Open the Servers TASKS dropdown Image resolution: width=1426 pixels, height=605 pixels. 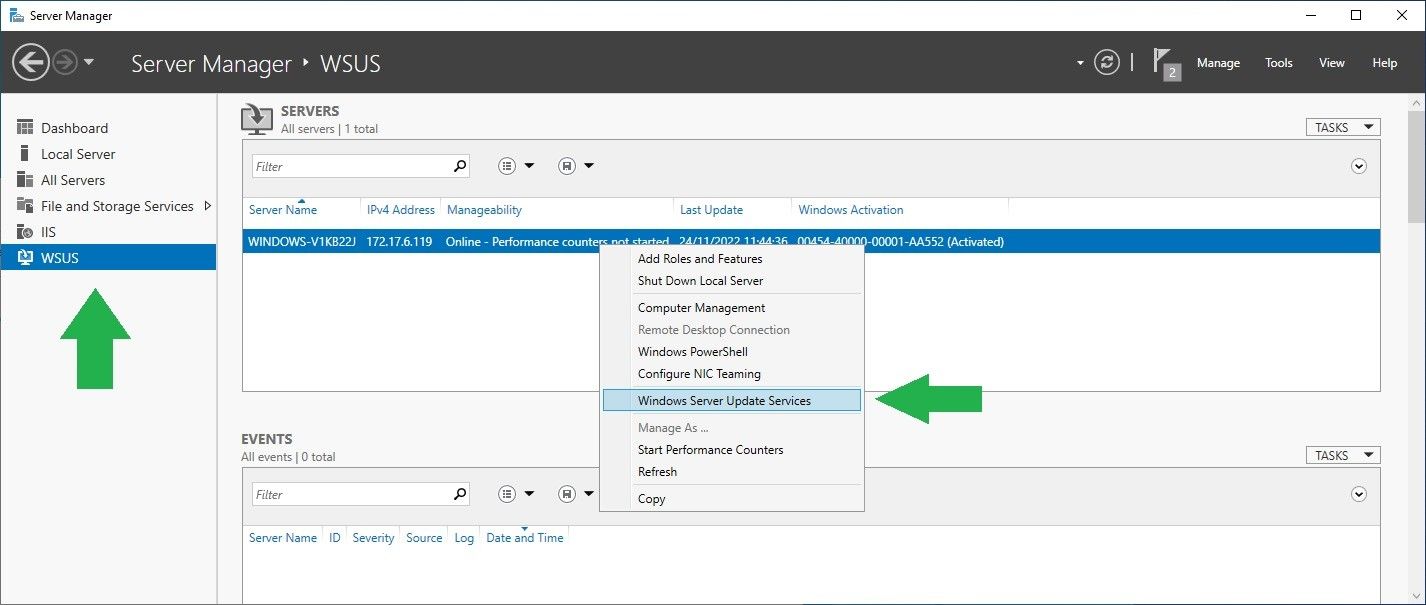[x=1343, y=127]
